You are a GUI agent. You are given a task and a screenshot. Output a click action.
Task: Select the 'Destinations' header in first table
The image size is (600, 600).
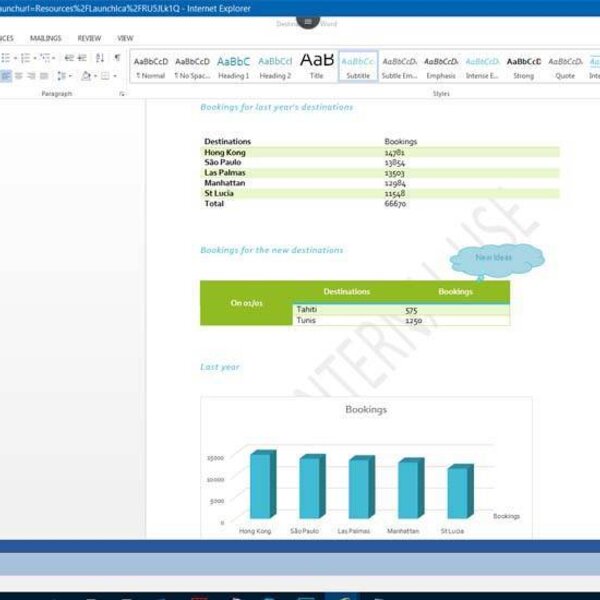[x=227, y=141]
